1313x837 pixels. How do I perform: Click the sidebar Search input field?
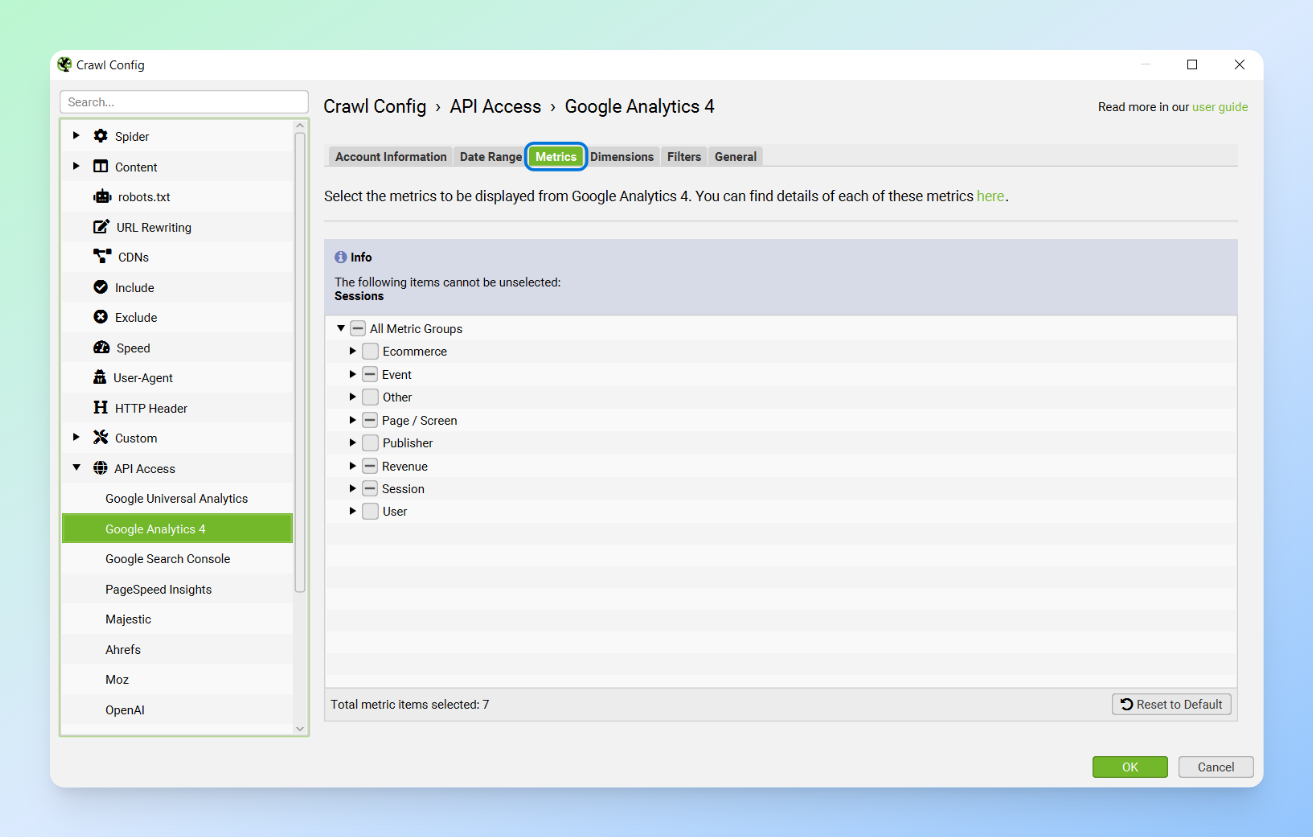(184, 102)
